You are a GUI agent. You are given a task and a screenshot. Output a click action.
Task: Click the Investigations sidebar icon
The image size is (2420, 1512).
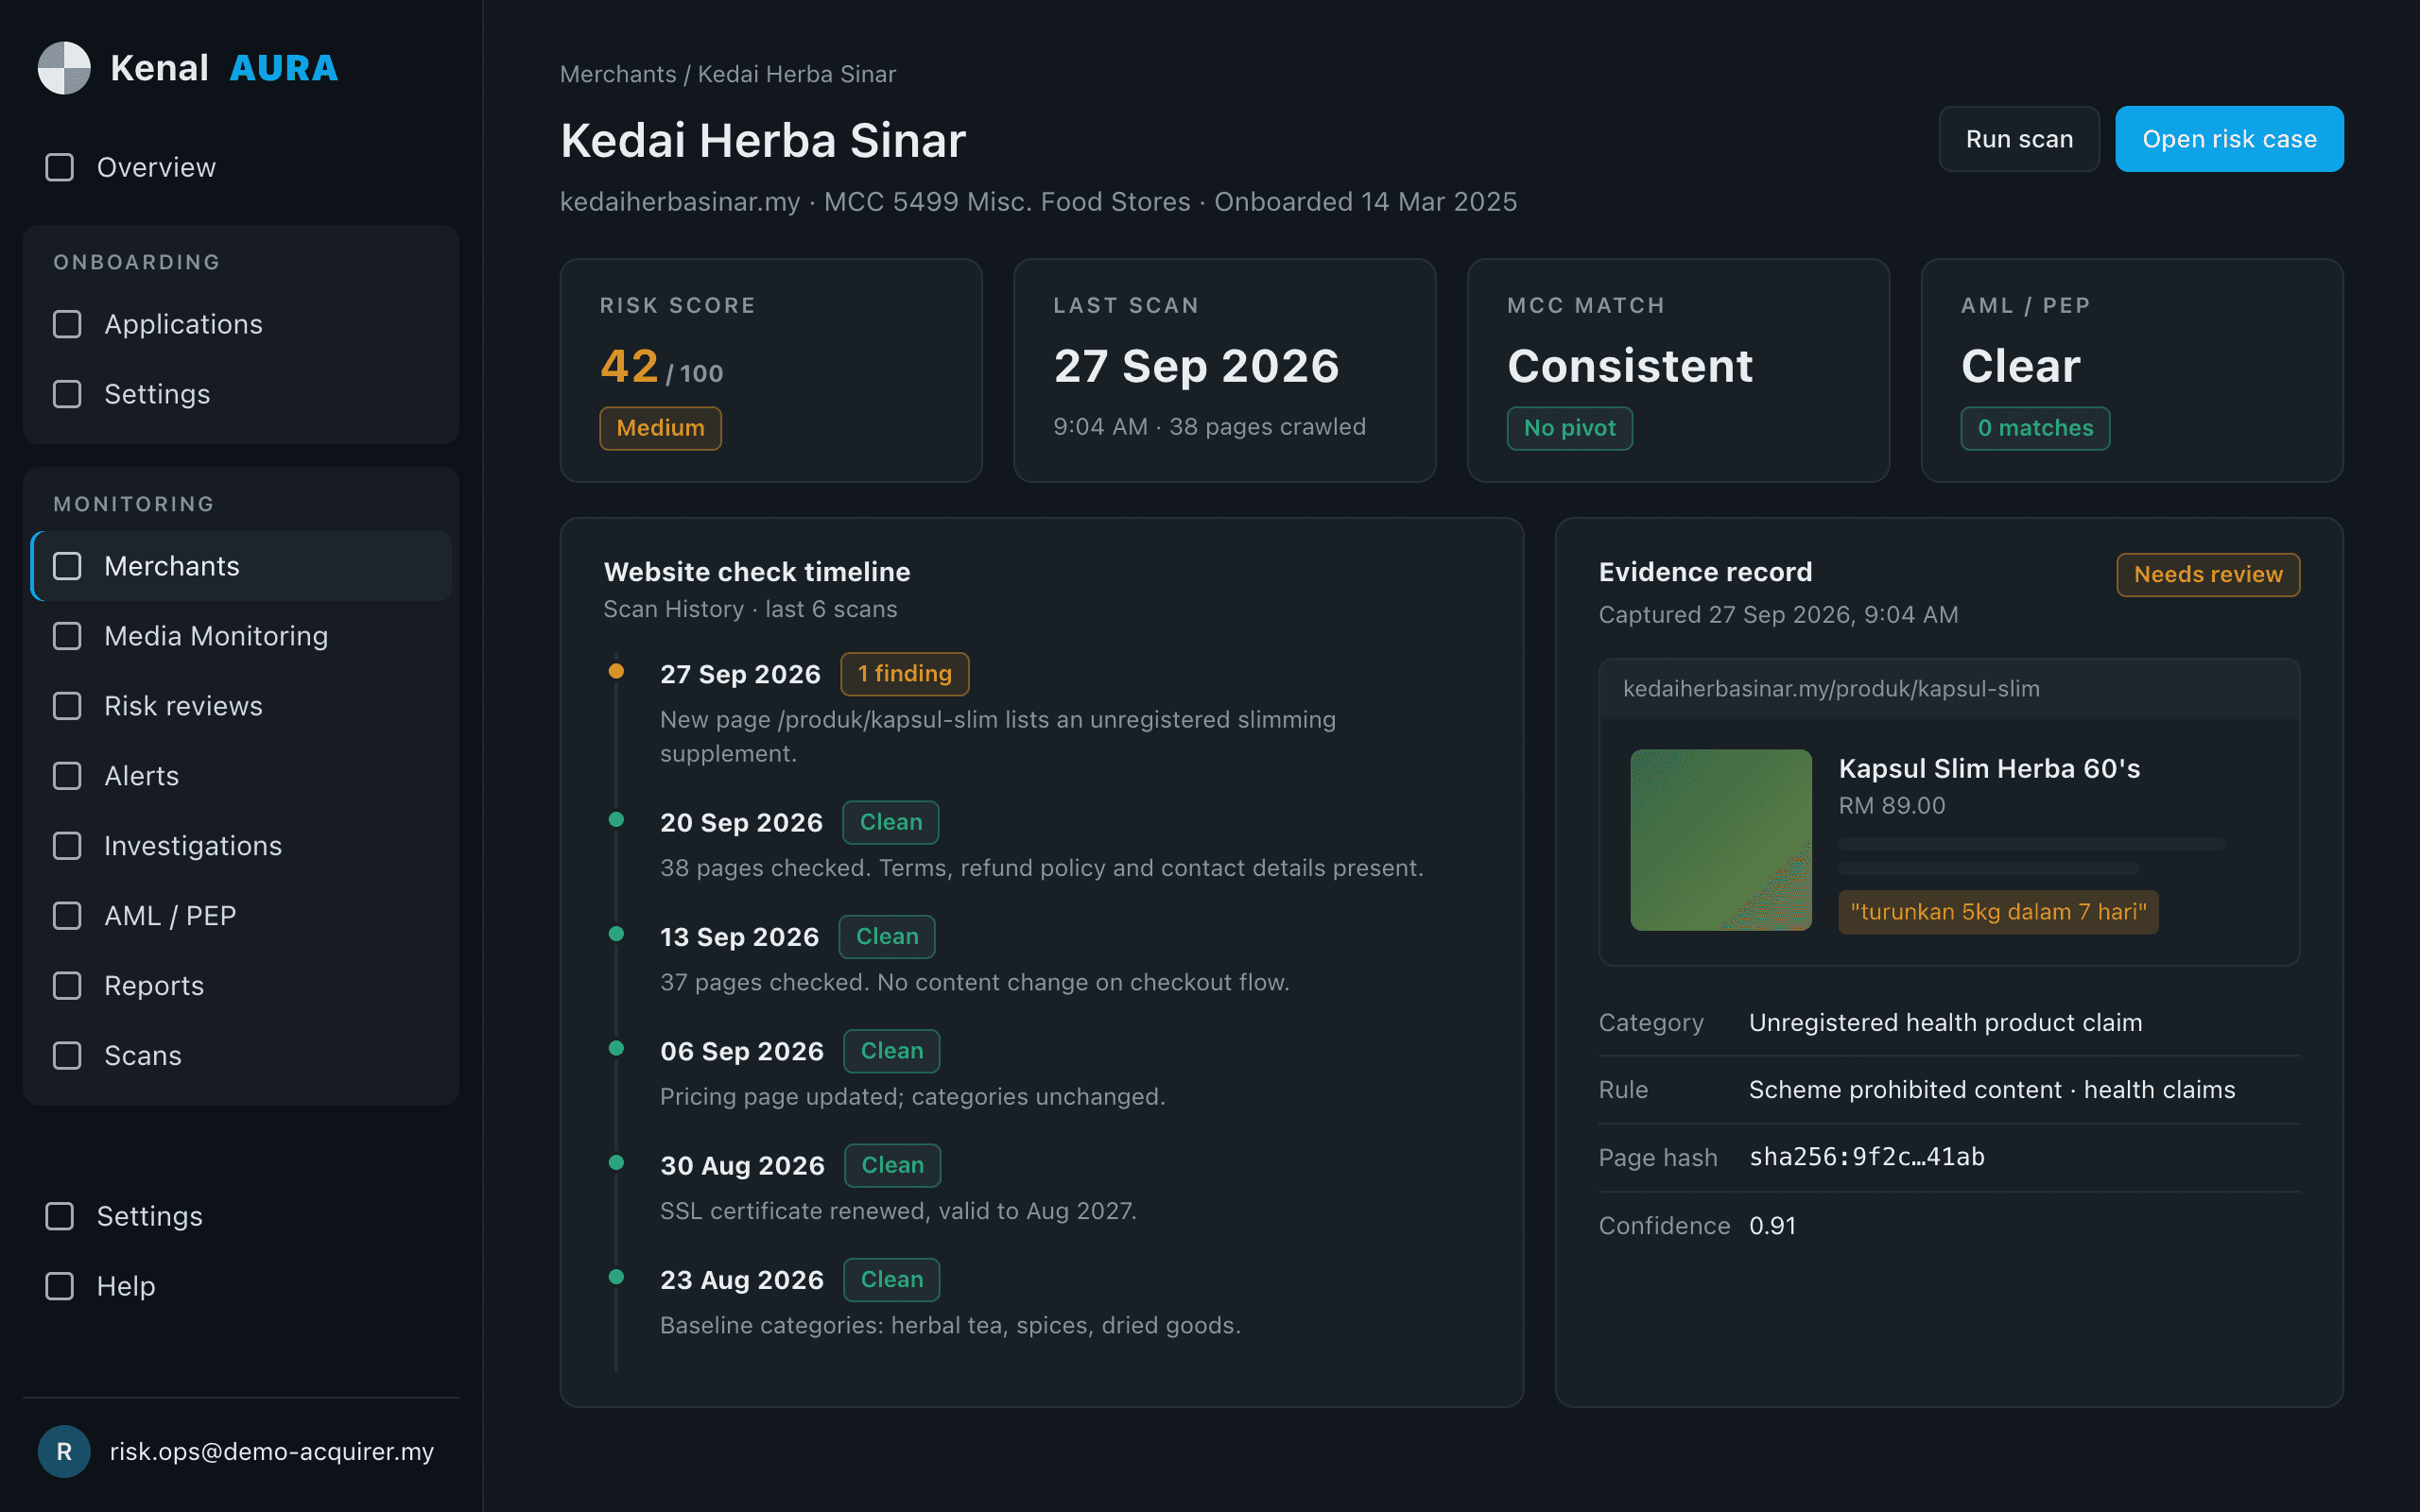point(67,846)
